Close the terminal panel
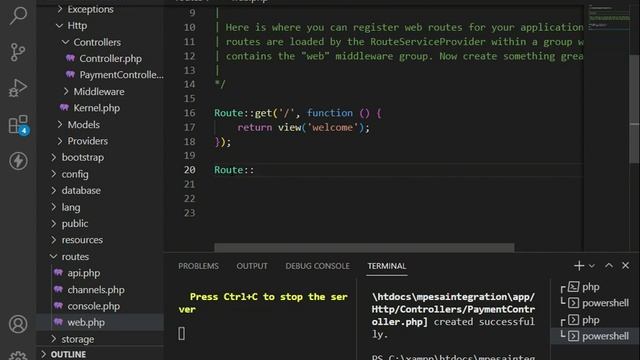The image size is (640, 360). 625,265
